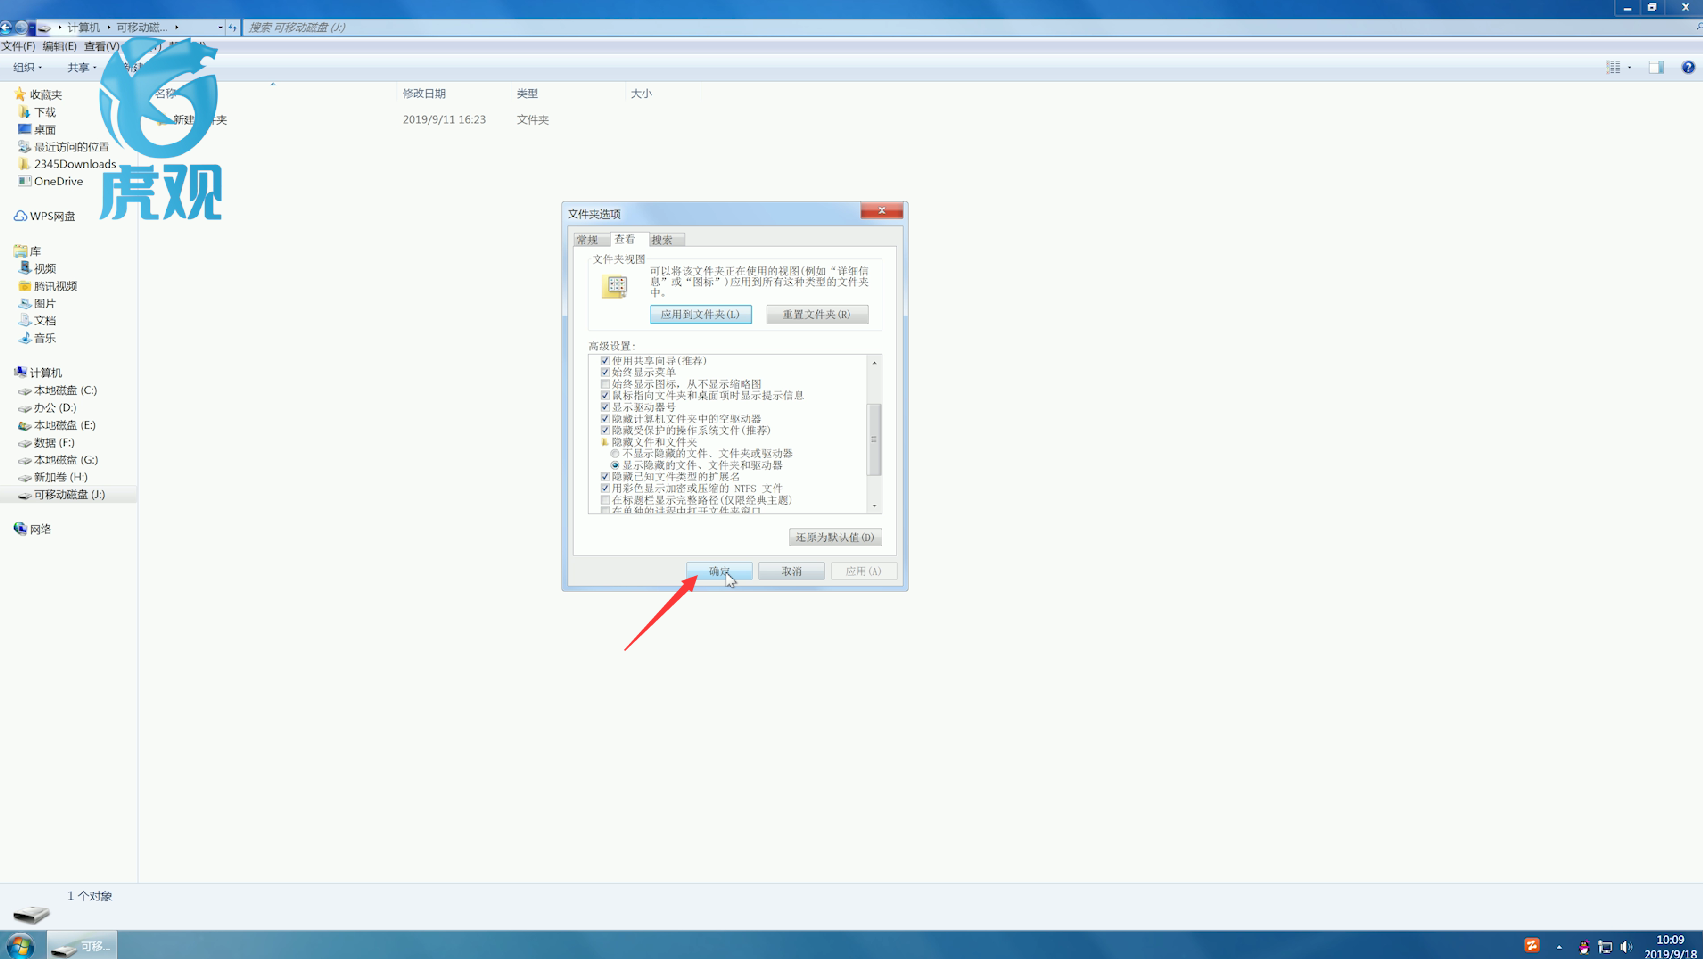The height and width of the screenshot is (959, 1703).
Task: Click the network monitor tray icon
Action: click(1604, 946)
